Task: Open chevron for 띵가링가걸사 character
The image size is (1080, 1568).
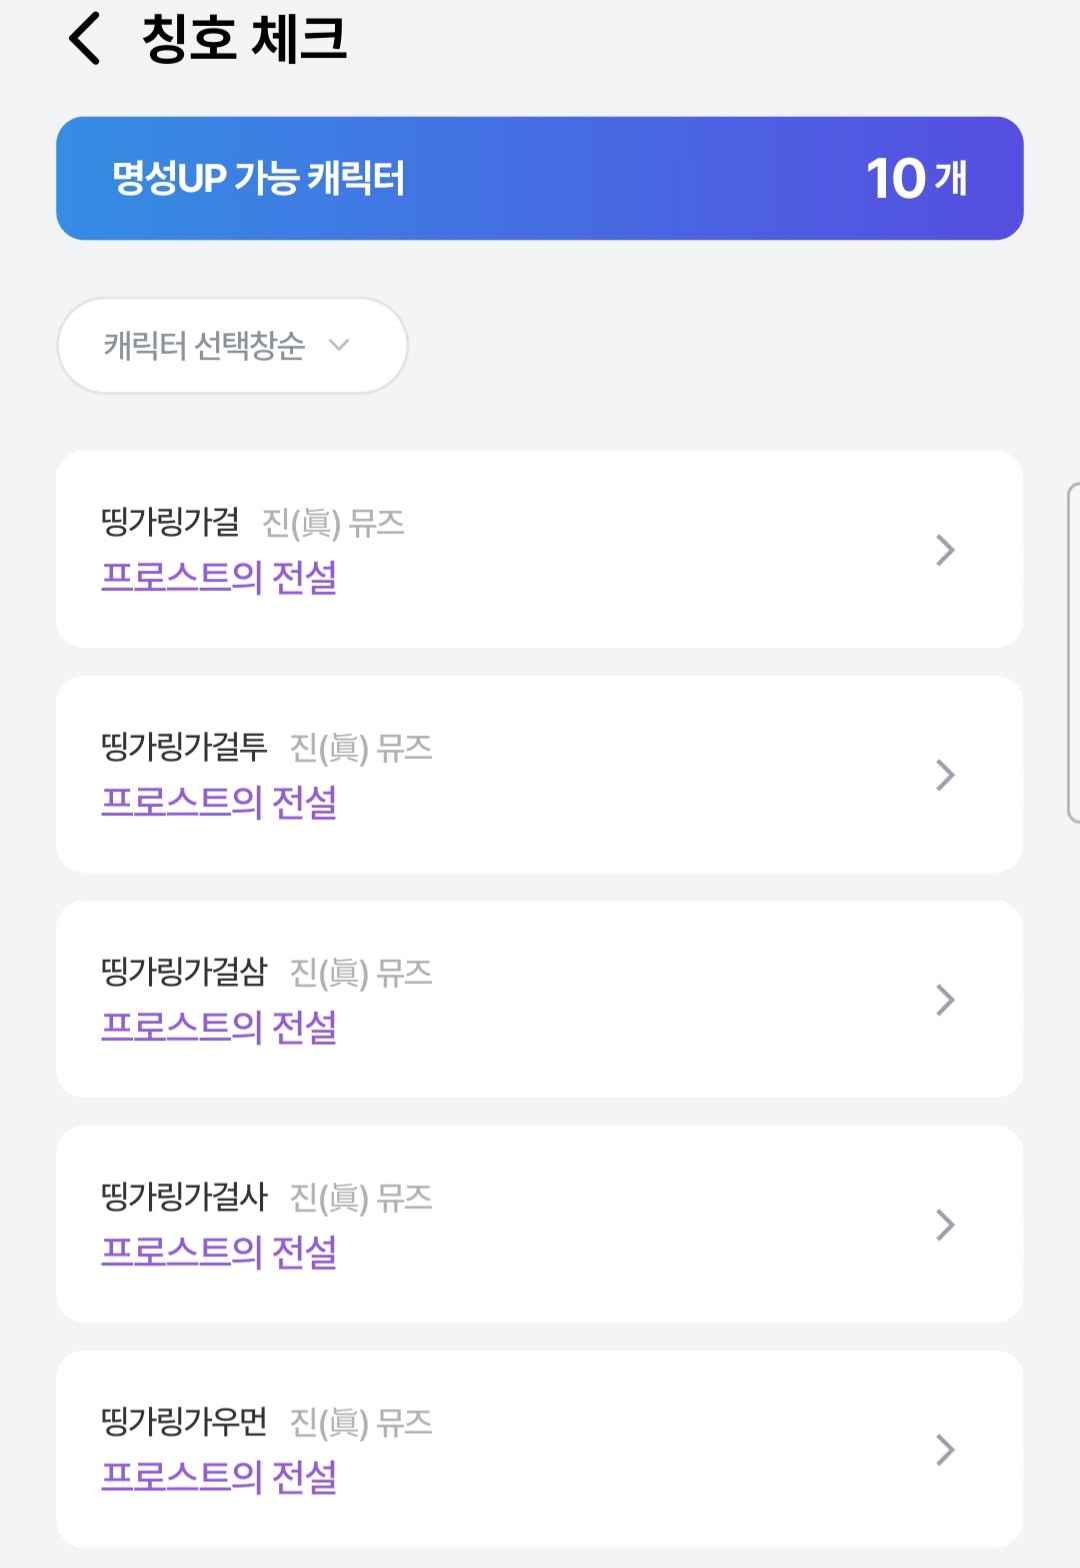Action: (x=945, y=1225)
